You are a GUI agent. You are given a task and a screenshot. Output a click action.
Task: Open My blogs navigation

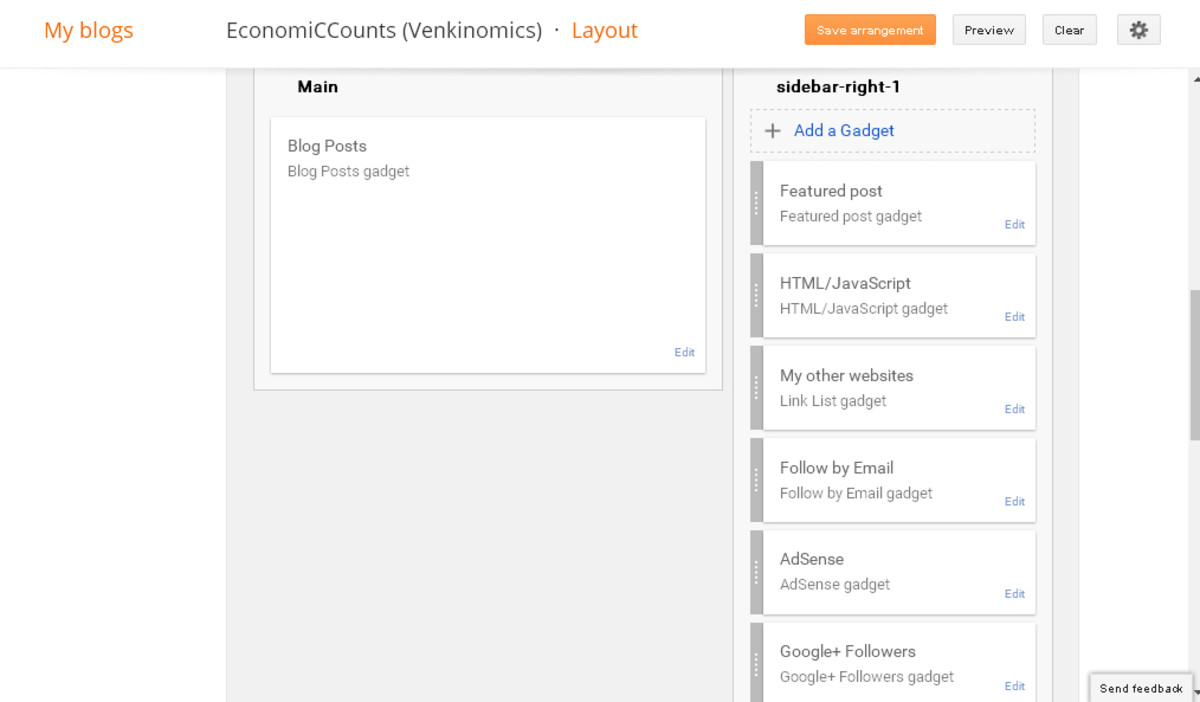88,29
